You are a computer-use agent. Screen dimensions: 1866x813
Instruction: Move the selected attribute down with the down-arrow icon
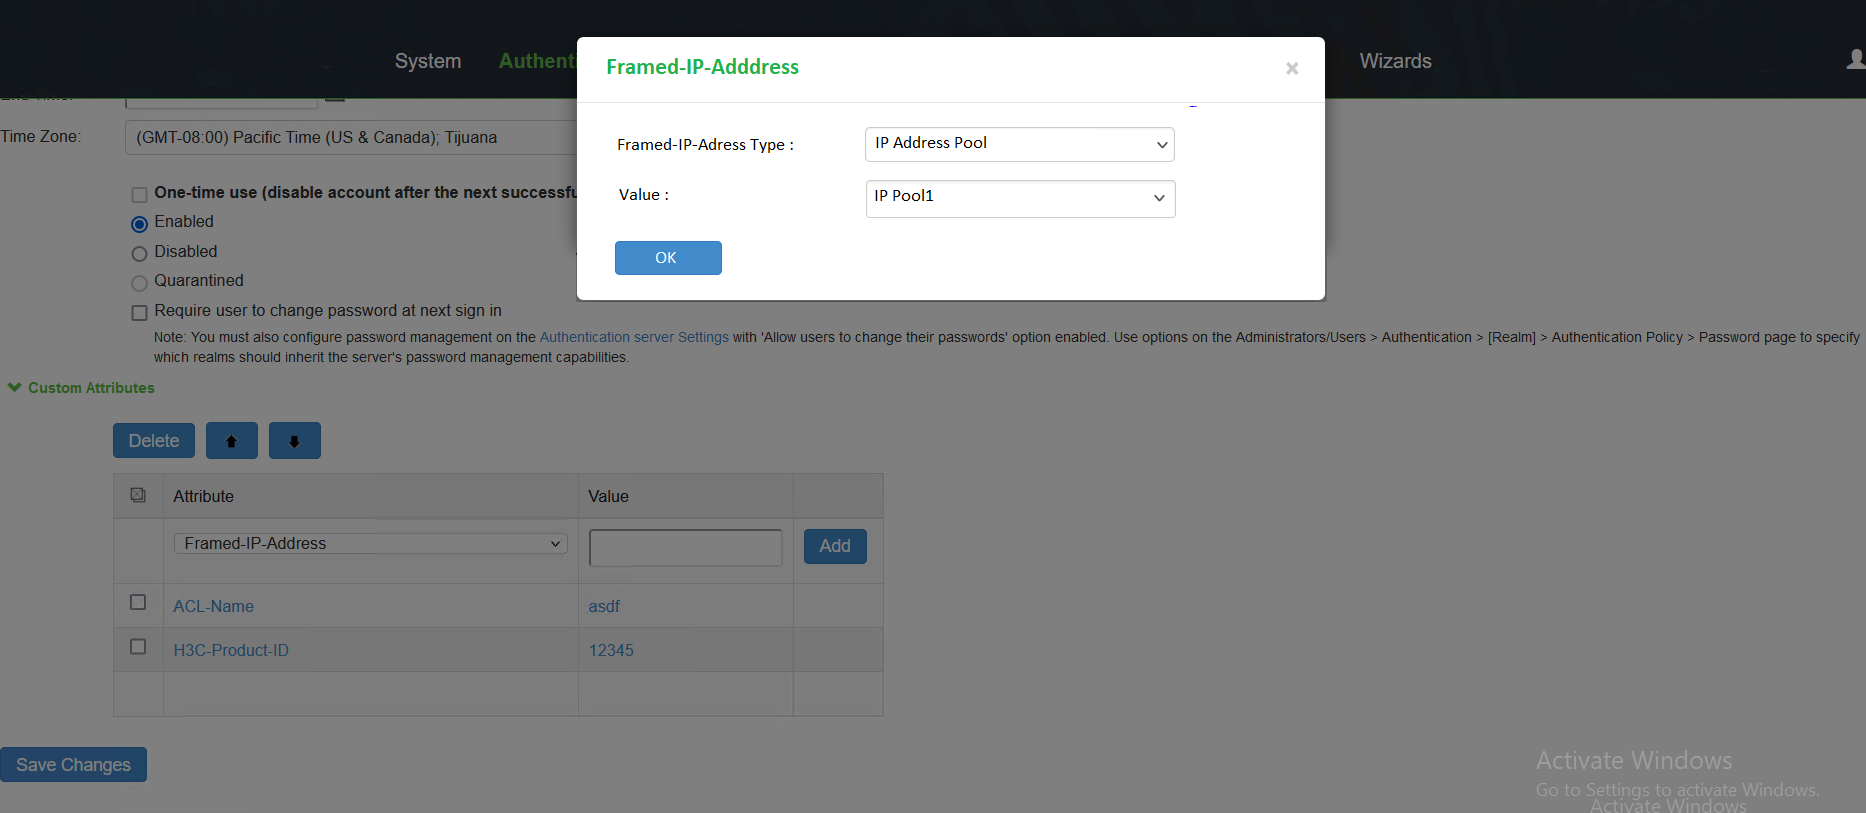click(x=294, y=440)
